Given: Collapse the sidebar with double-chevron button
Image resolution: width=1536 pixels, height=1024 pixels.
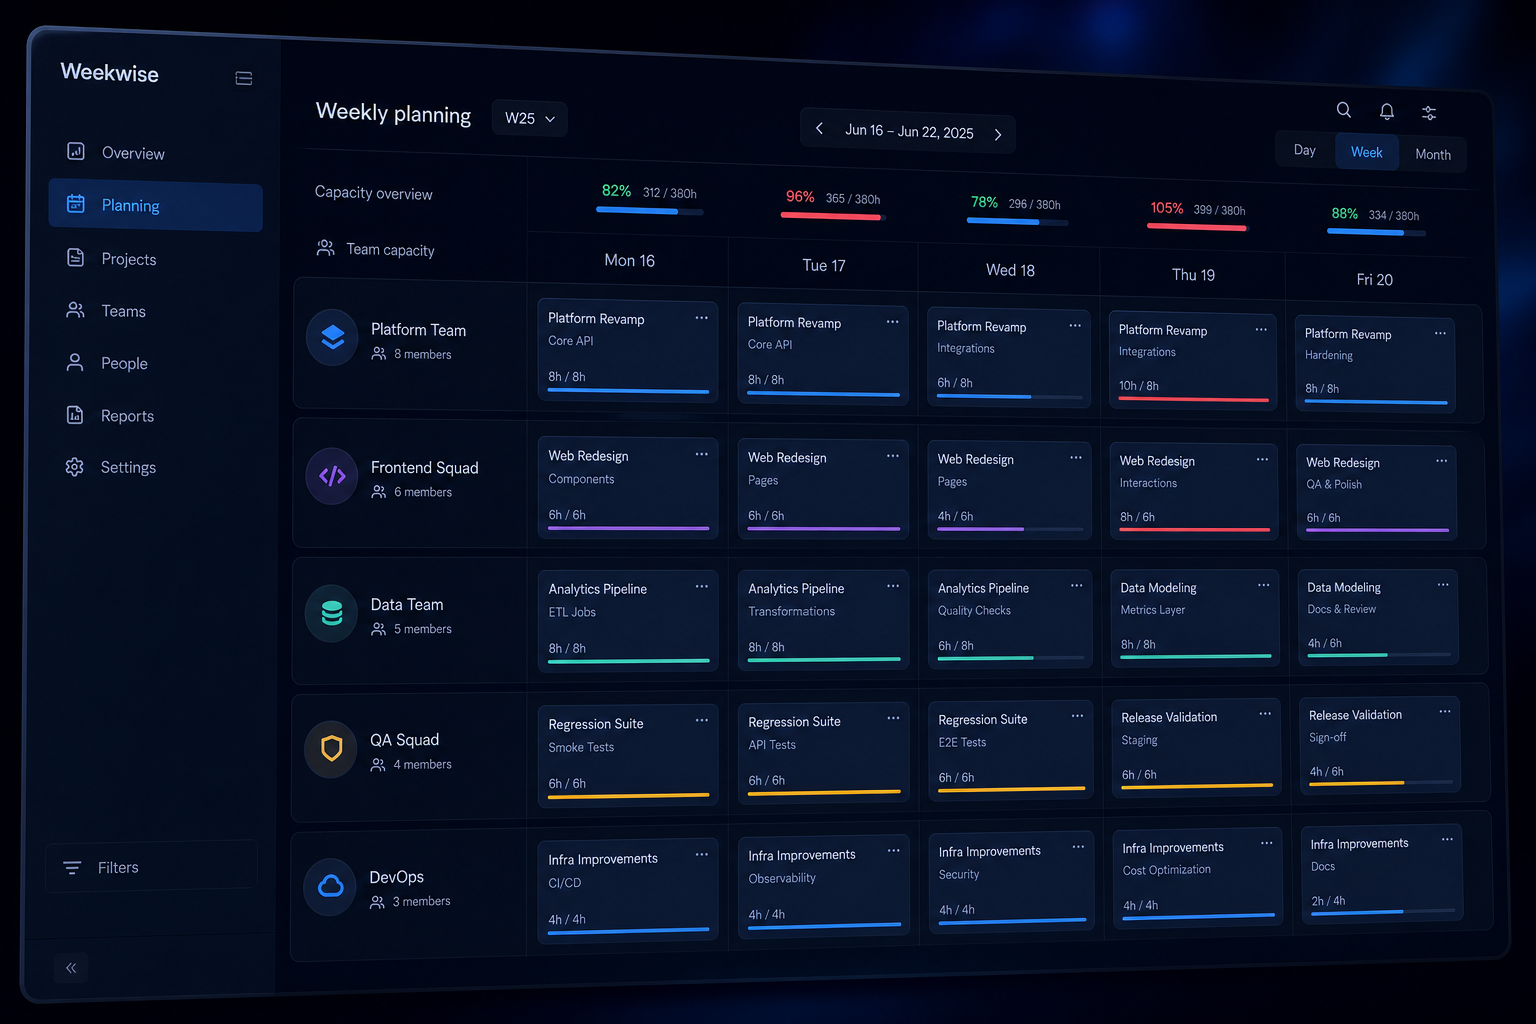Looking at the screenshot, I should click(71, 968).
